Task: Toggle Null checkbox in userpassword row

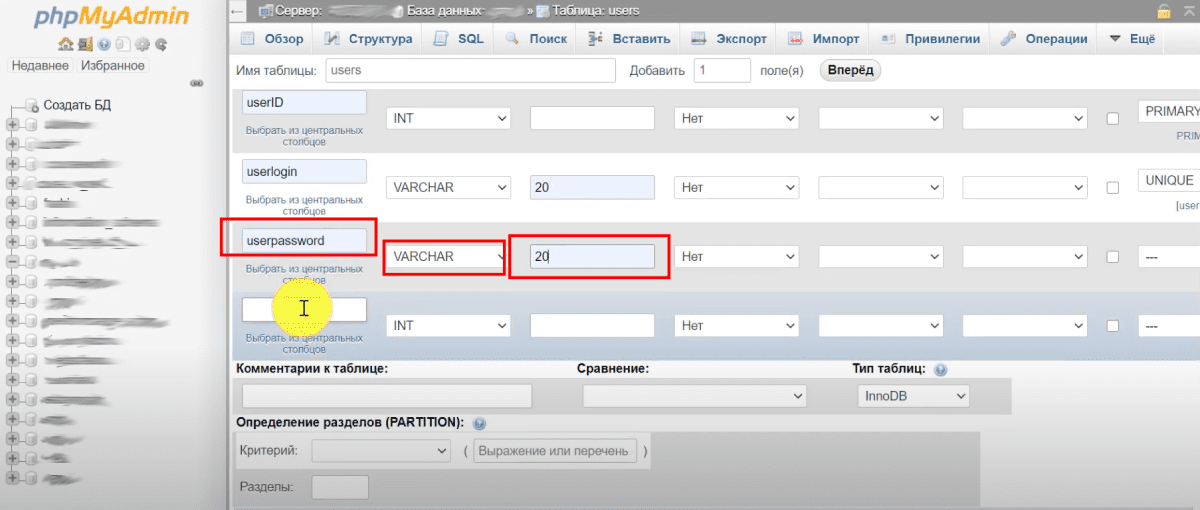Action: (1112, 257)
